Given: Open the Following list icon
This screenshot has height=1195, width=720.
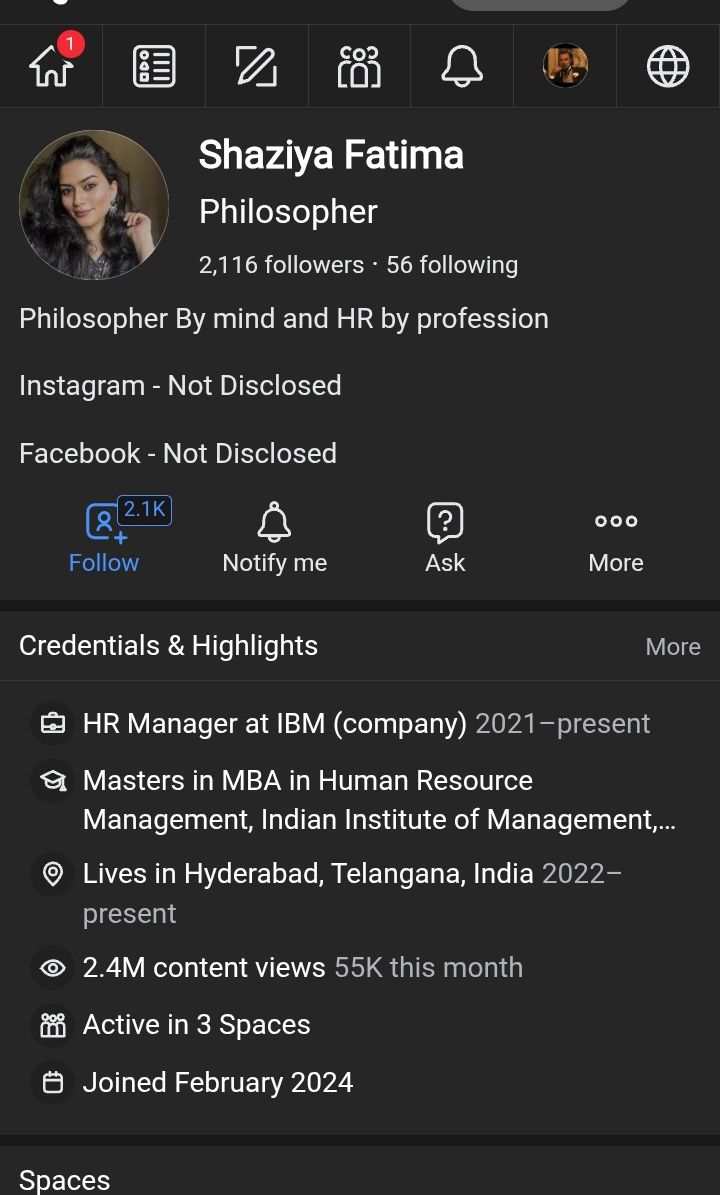Looking at the screenshot, I should pyautogui.click(x=154, y=66).
